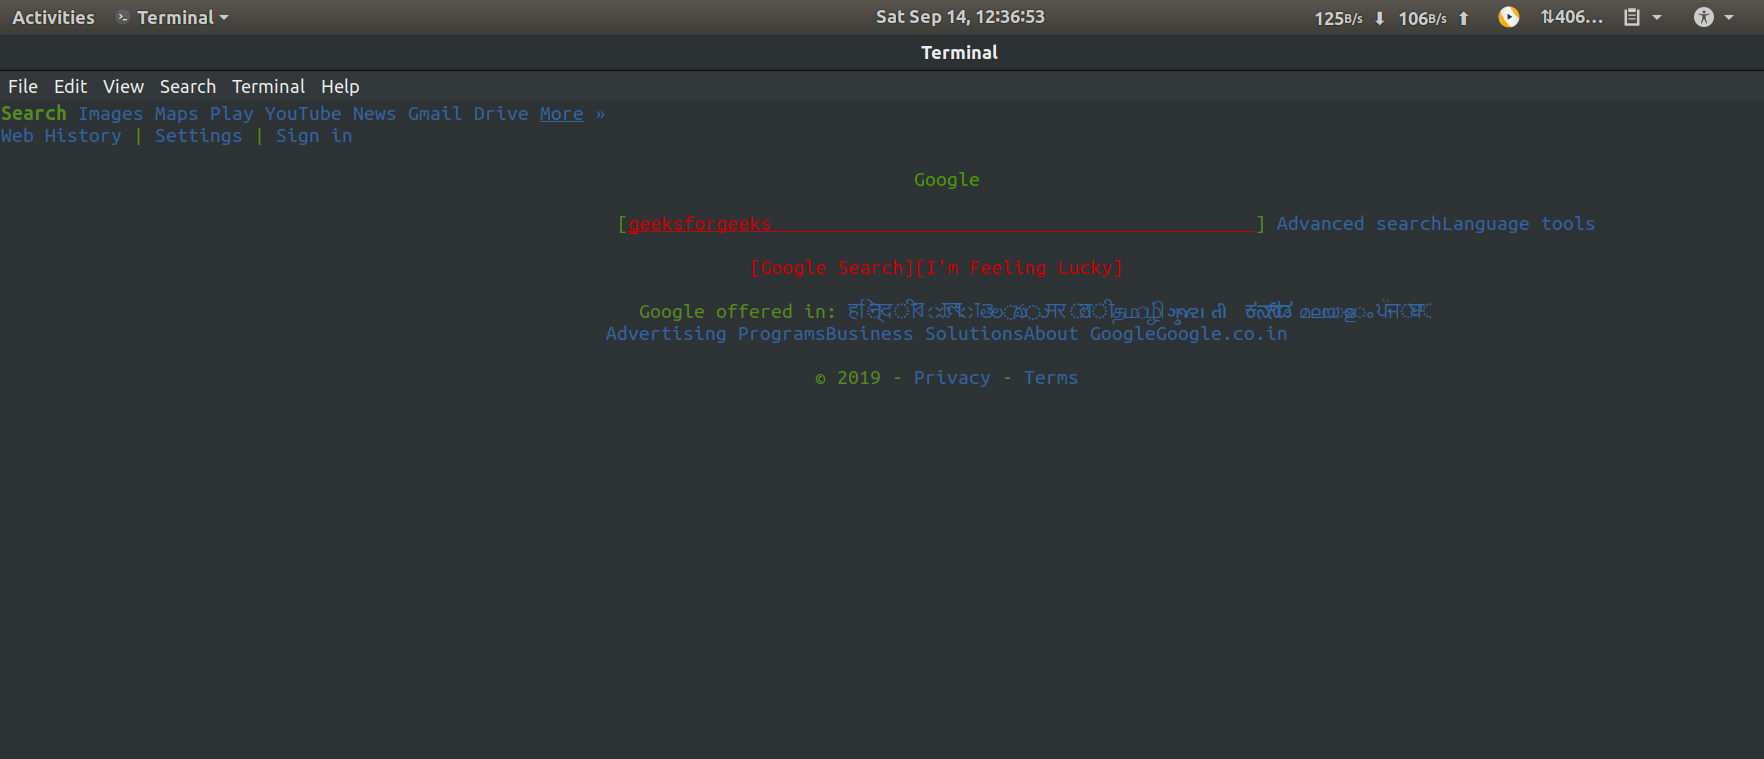This screenshot has height=759, width=1764.
Task: Open the clock and calendar panel
Action: tap(960, 17)
